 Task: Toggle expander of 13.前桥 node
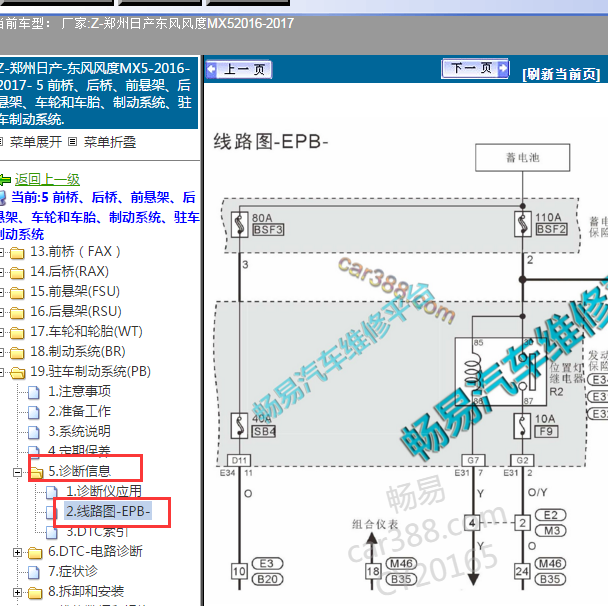pyautogui.click(x=1, y=252)
